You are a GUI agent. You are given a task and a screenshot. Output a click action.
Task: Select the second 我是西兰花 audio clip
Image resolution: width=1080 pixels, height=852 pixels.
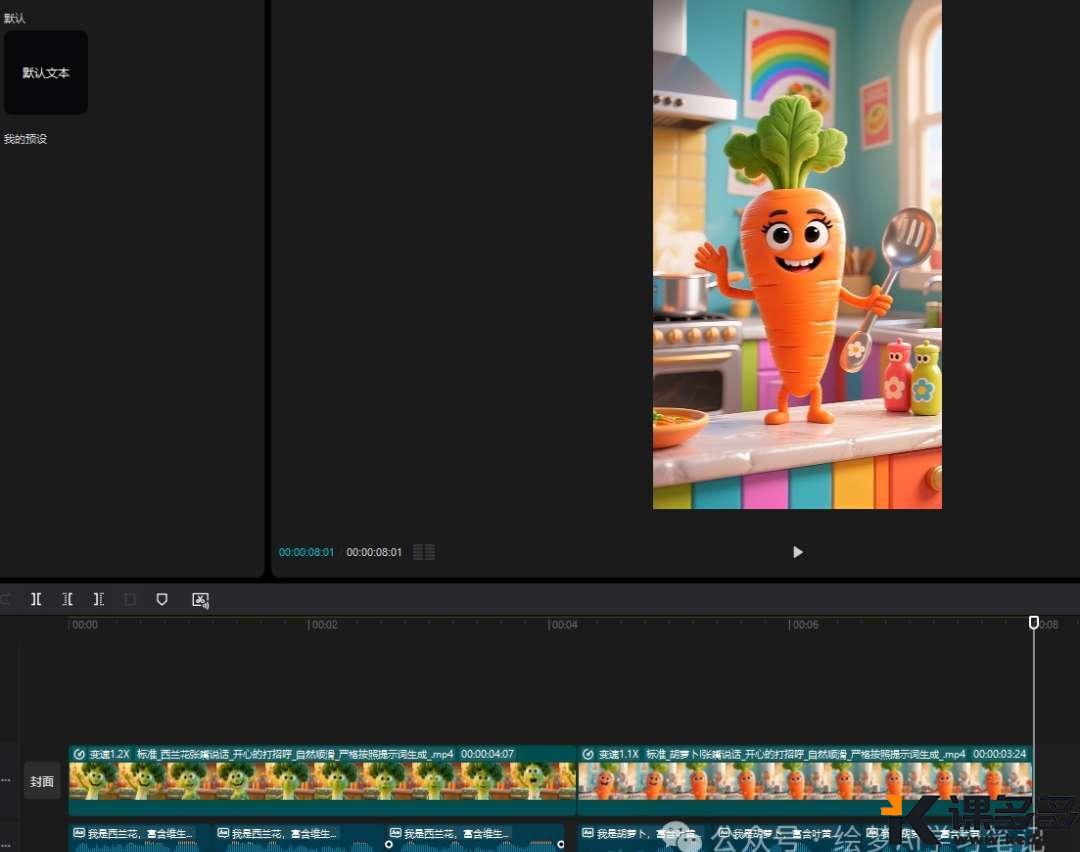coord(299,838)
